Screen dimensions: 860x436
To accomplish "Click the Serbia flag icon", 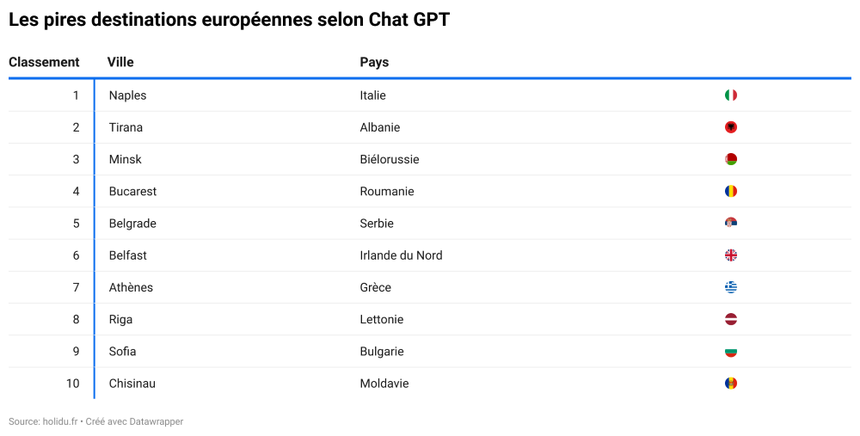I will pos(731,223).
